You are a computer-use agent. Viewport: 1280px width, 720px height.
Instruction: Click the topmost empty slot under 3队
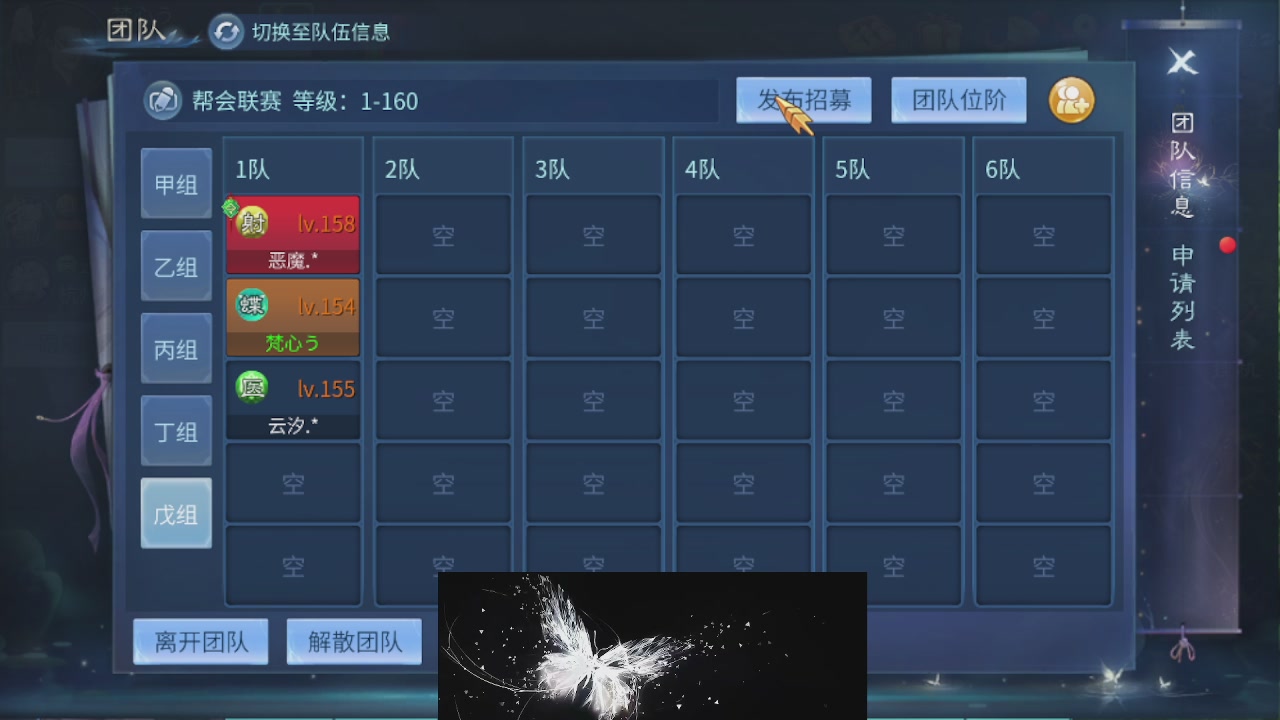[593, 235]
